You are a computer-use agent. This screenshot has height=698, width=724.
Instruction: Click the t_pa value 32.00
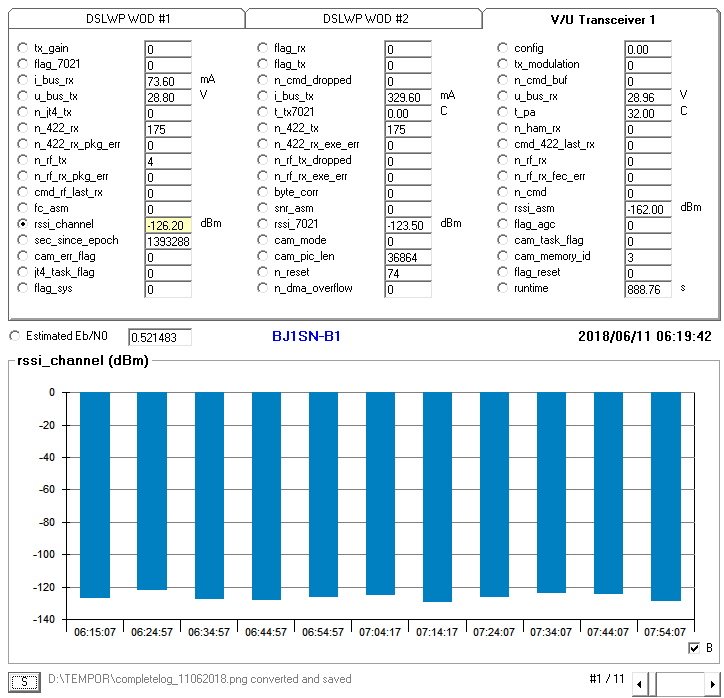pyautogui.click(x=648, y=114)
